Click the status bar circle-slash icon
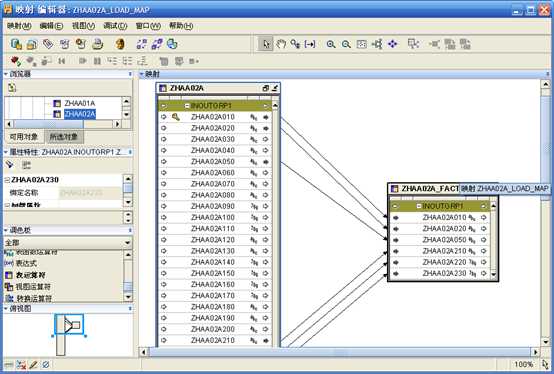 pos(46,364)
